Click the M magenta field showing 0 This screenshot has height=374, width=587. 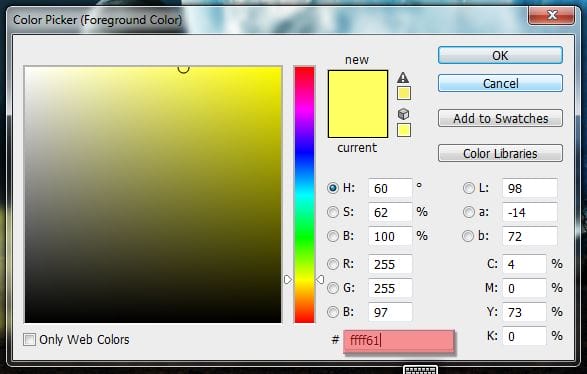coord(524,288)
